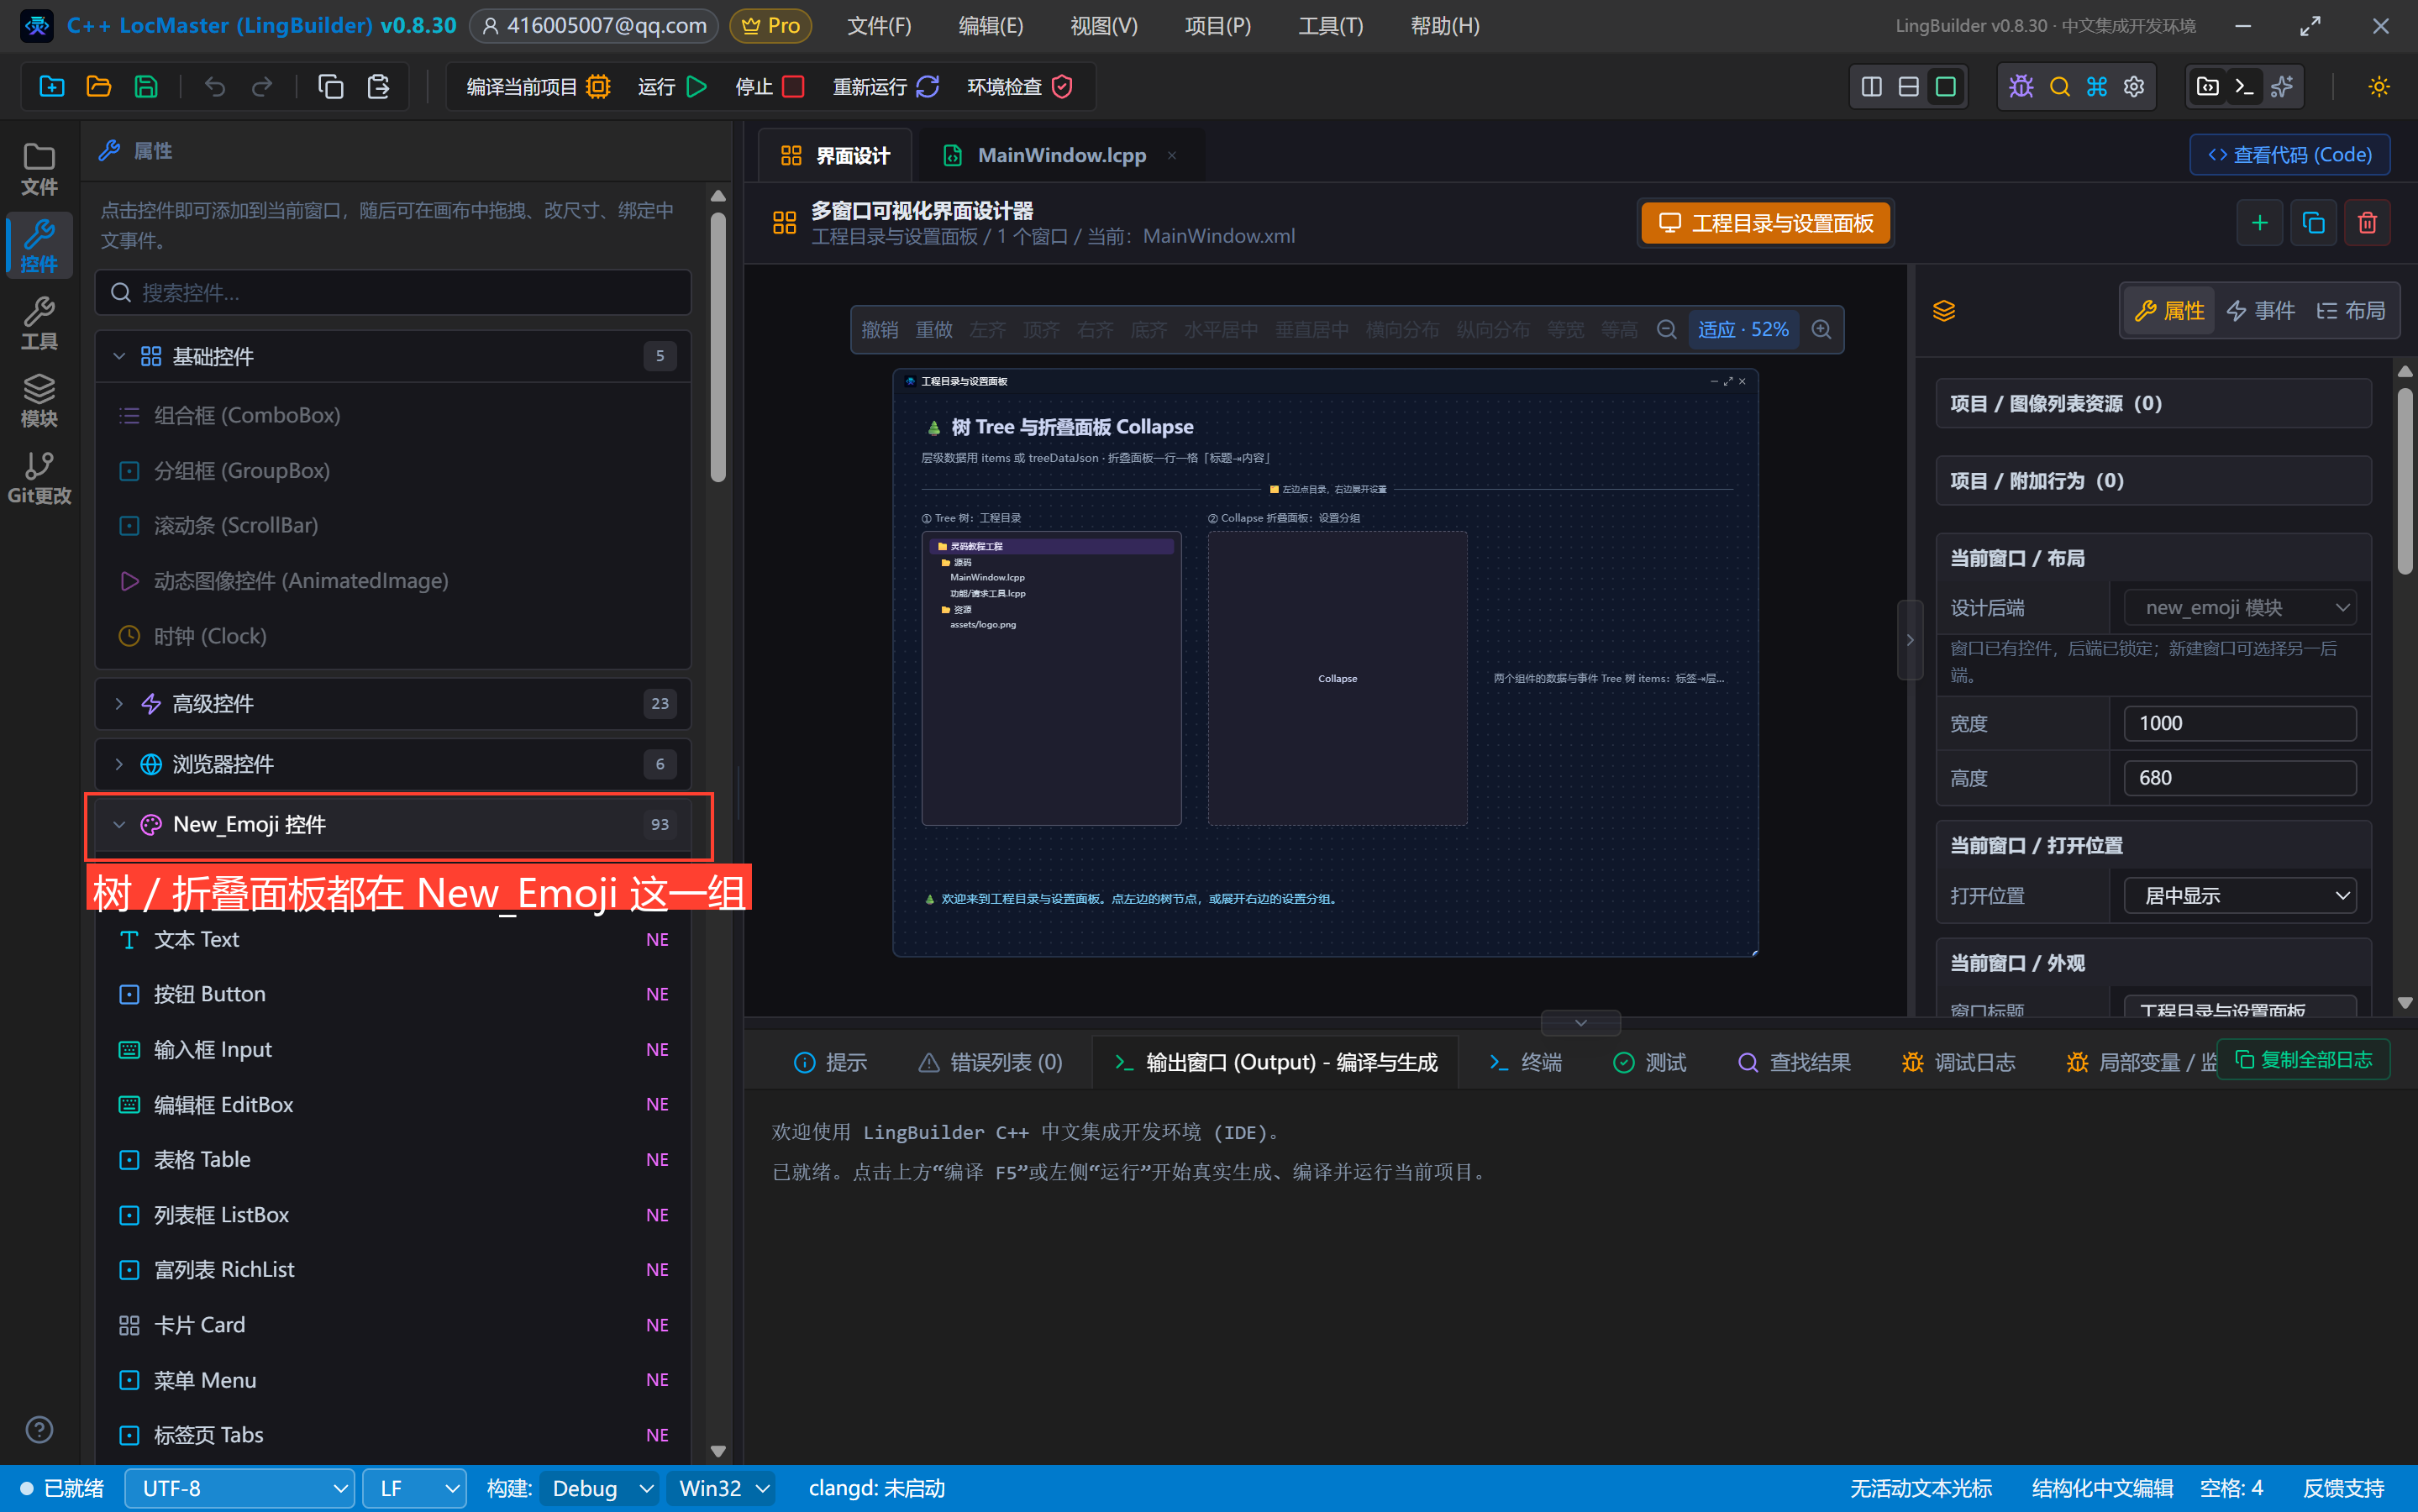Click 查看代码 (Code) button
The height and width of the screenshot is (1512, 2418).
(x=2290, y=155)
